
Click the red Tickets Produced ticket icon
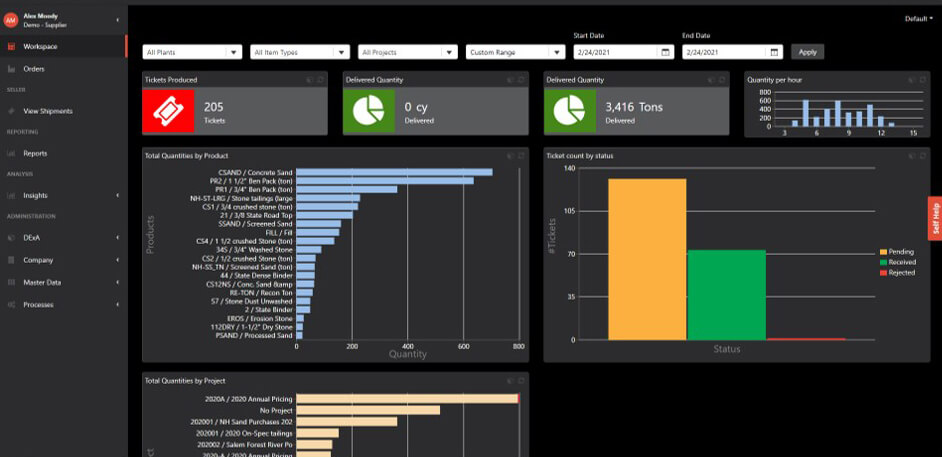168,111
